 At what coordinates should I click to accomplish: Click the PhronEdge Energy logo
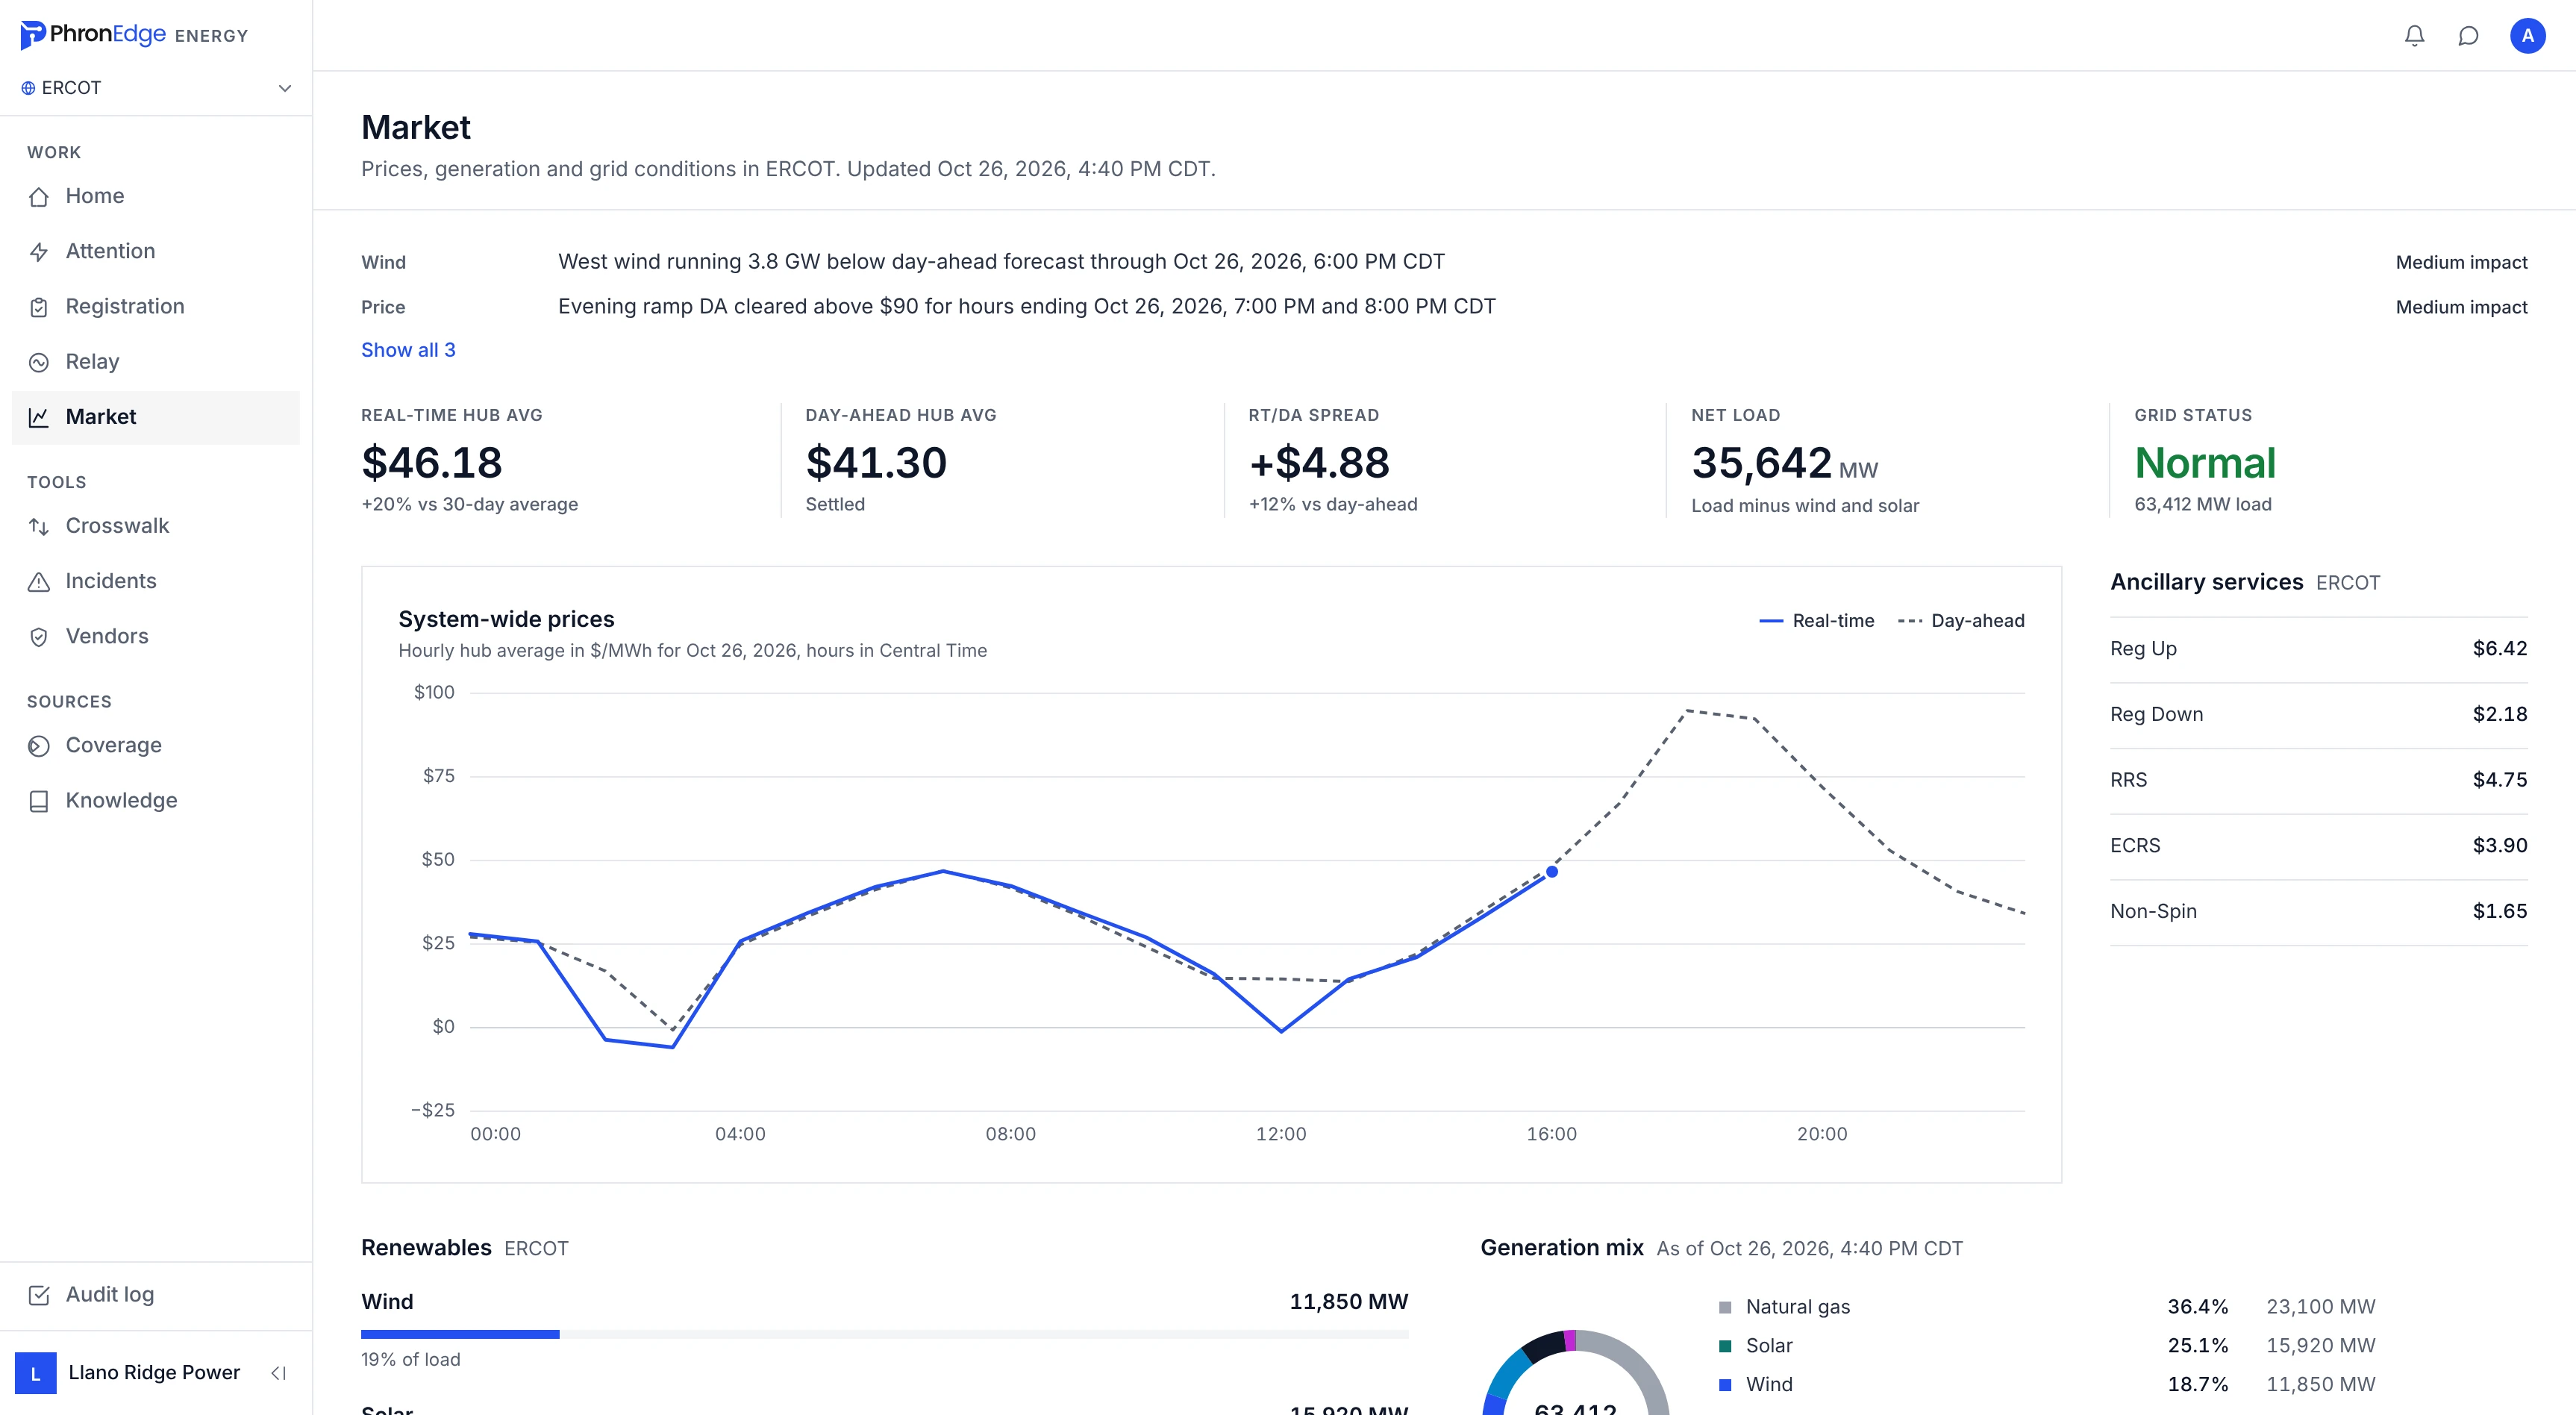[134, 35]
